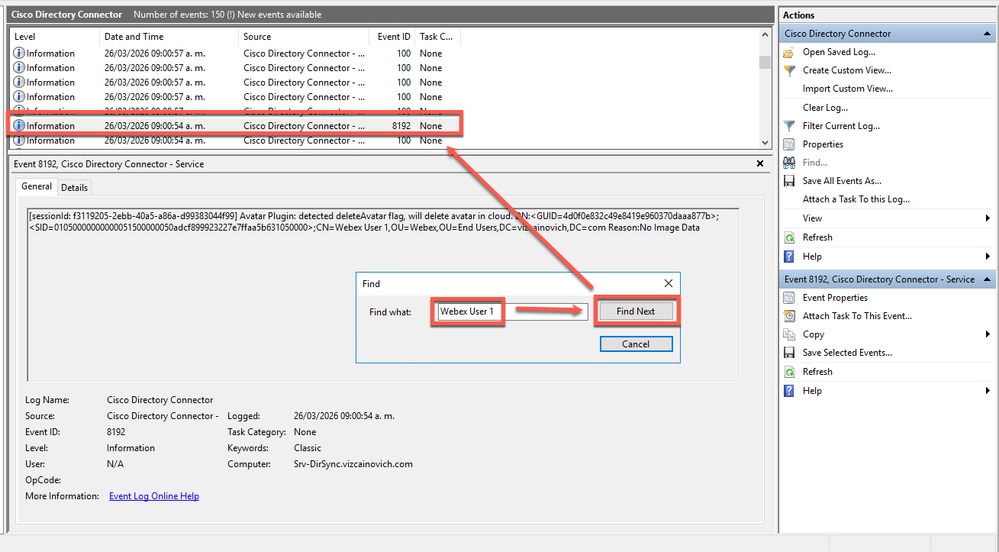Click Save Selected Events disk icon
The image size is (999, 552).
789,352
